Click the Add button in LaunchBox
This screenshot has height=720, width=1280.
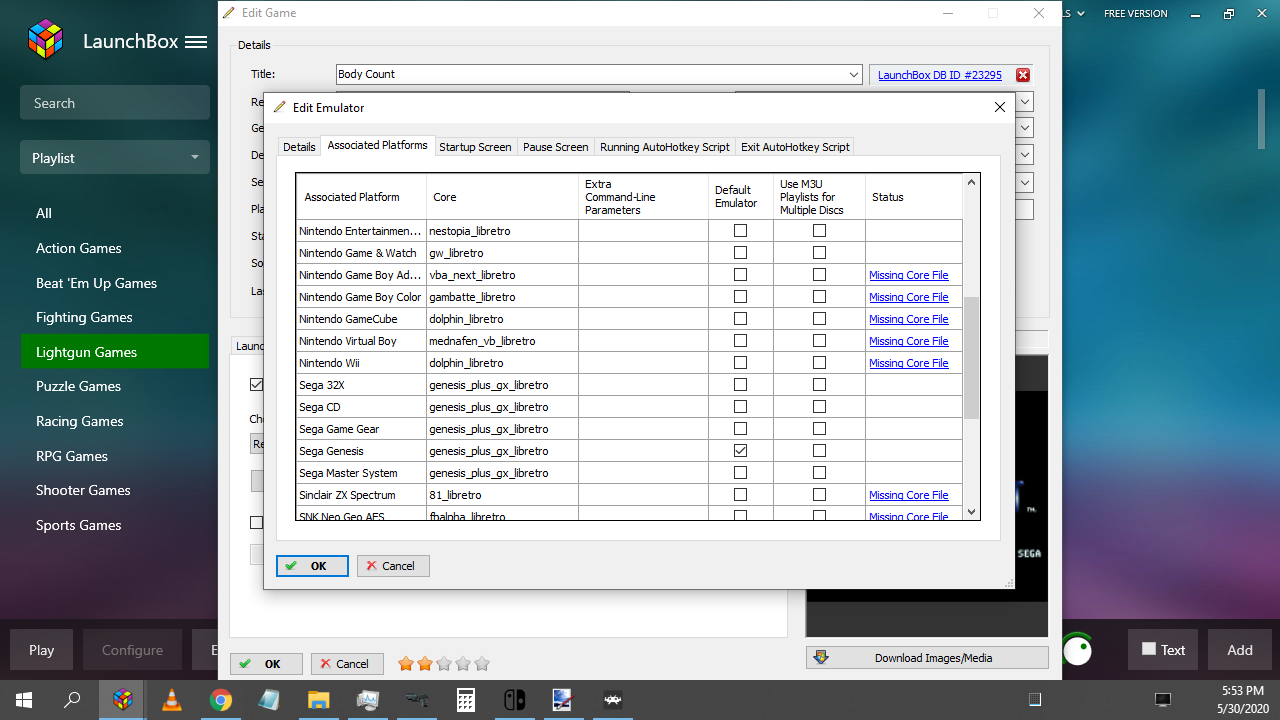click(1240, 650)
